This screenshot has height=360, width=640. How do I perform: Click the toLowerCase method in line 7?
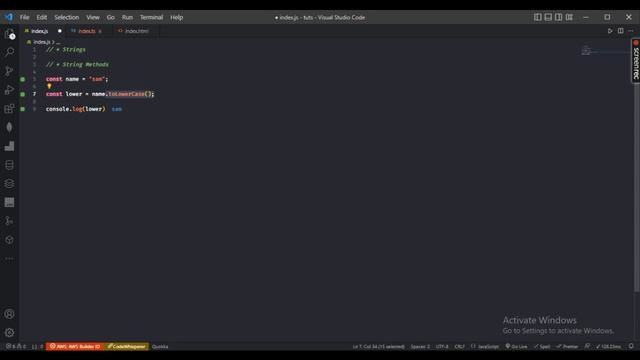point(126,94)
